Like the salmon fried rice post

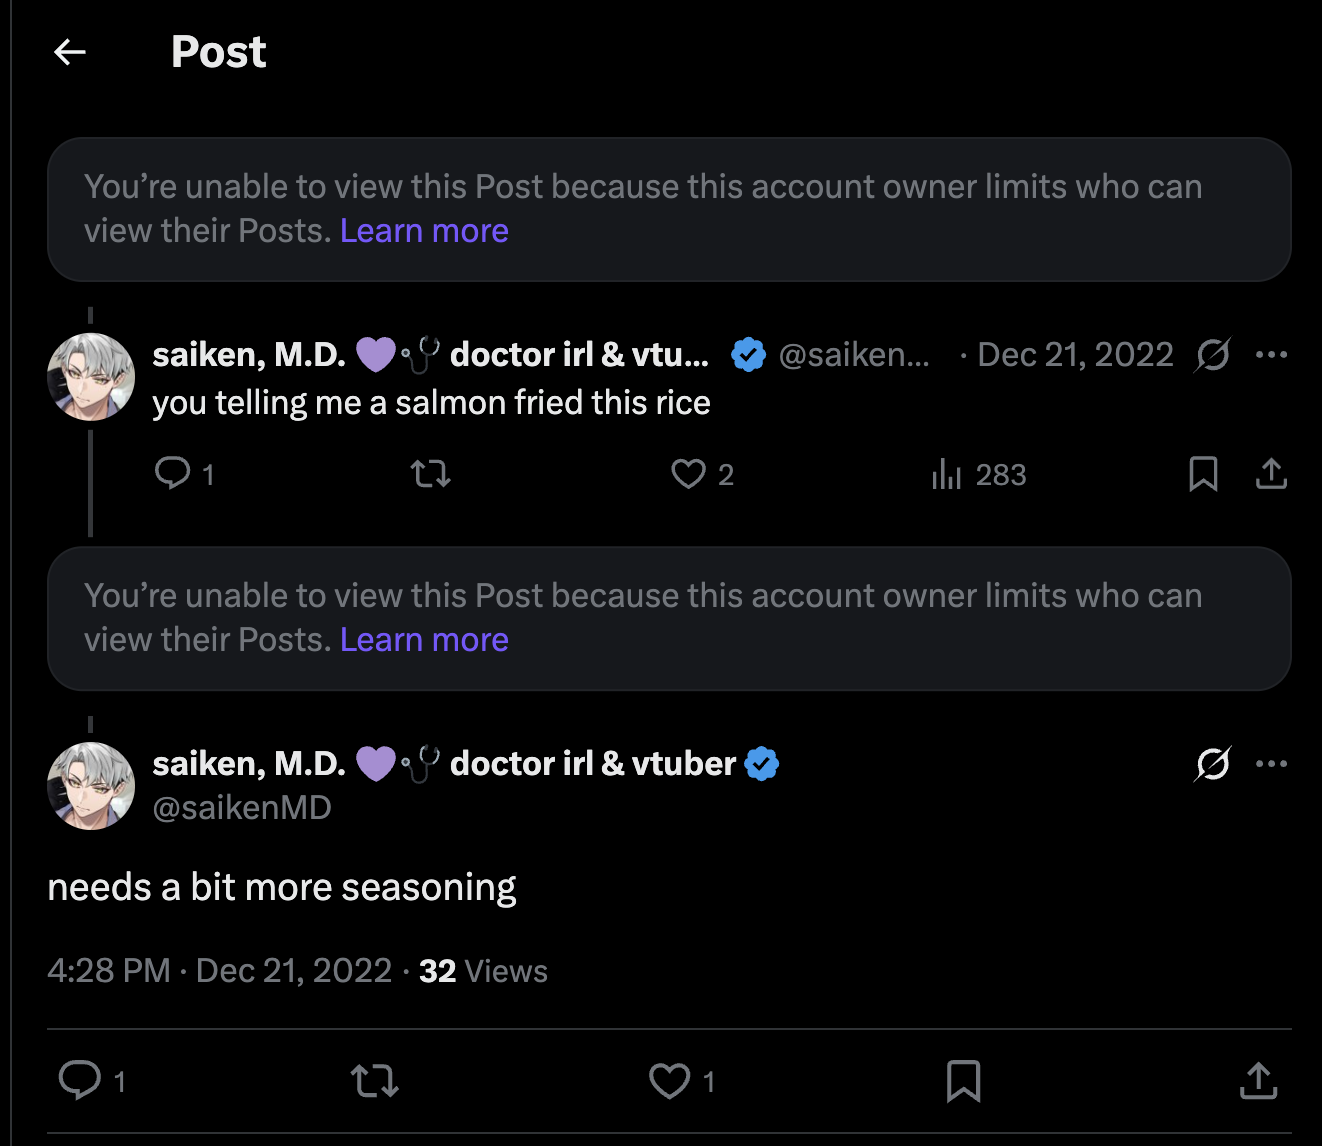pos(688,473)
